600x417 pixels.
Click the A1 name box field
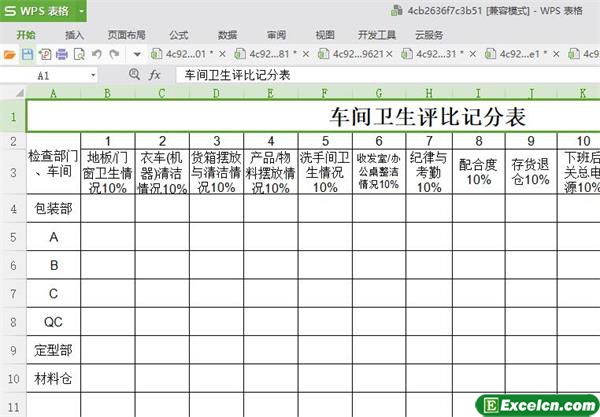[x=43, y=75]
